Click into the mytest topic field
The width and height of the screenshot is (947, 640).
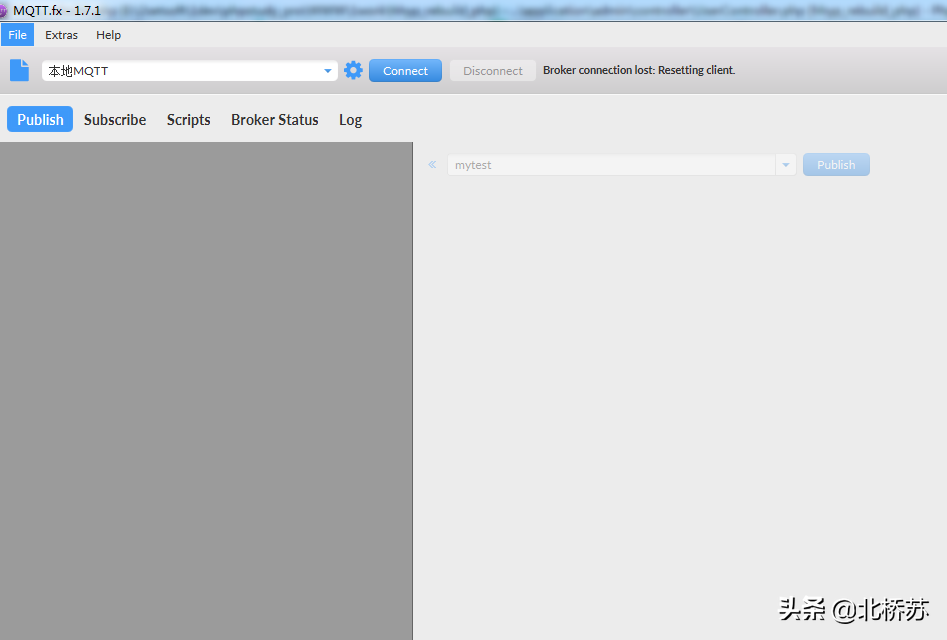point(611,165)
